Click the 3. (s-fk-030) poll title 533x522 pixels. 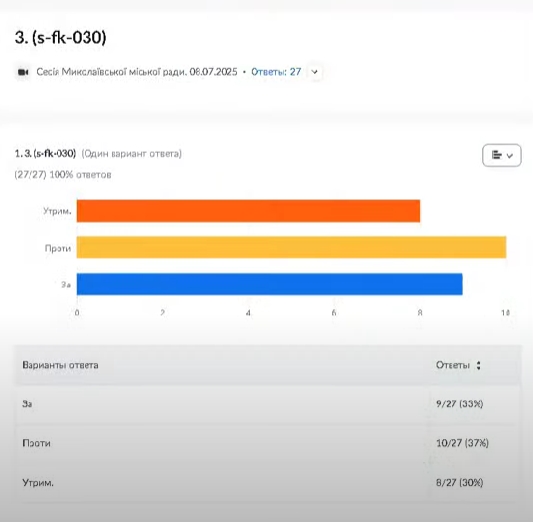[x=61, y=37]
